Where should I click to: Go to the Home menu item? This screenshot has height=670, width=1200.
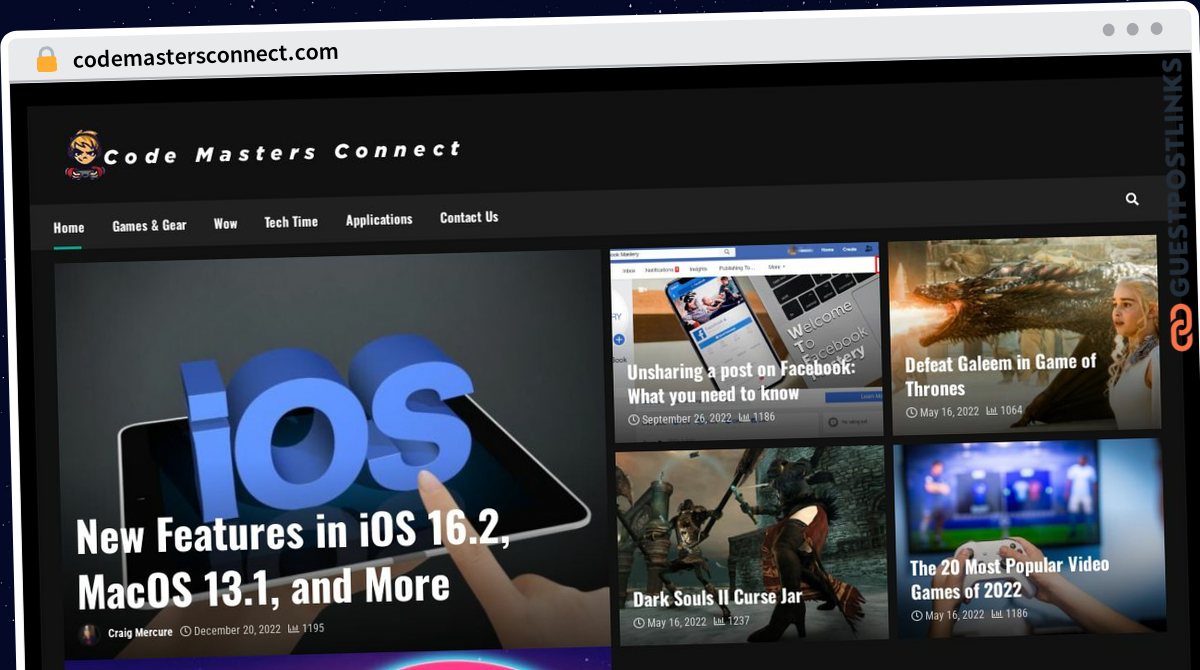tap(69, 228)
